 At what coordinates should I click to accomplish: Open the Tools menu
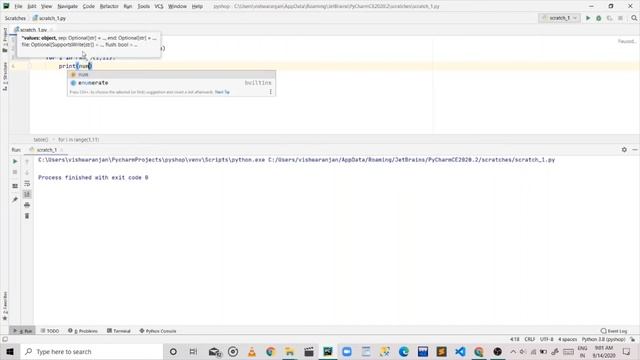[143, 6]
